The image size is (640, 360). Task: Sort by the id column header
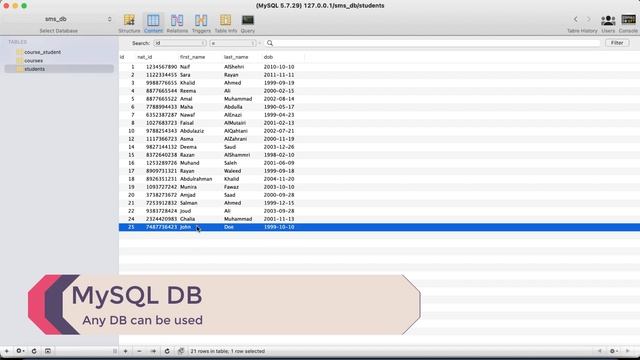(122, 57)
